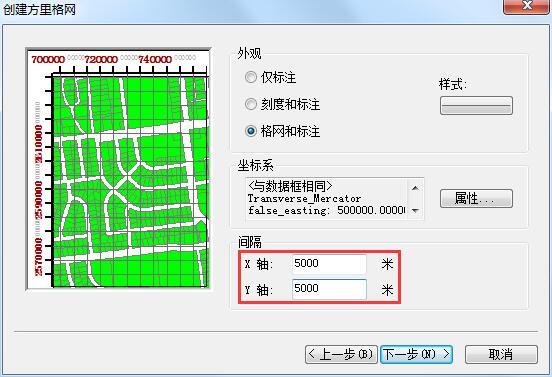The width and height of the screenshot is (552, 377).
Task: Click the <与数据框相同> line in 坐标系 box
Action: pos(290,186)
